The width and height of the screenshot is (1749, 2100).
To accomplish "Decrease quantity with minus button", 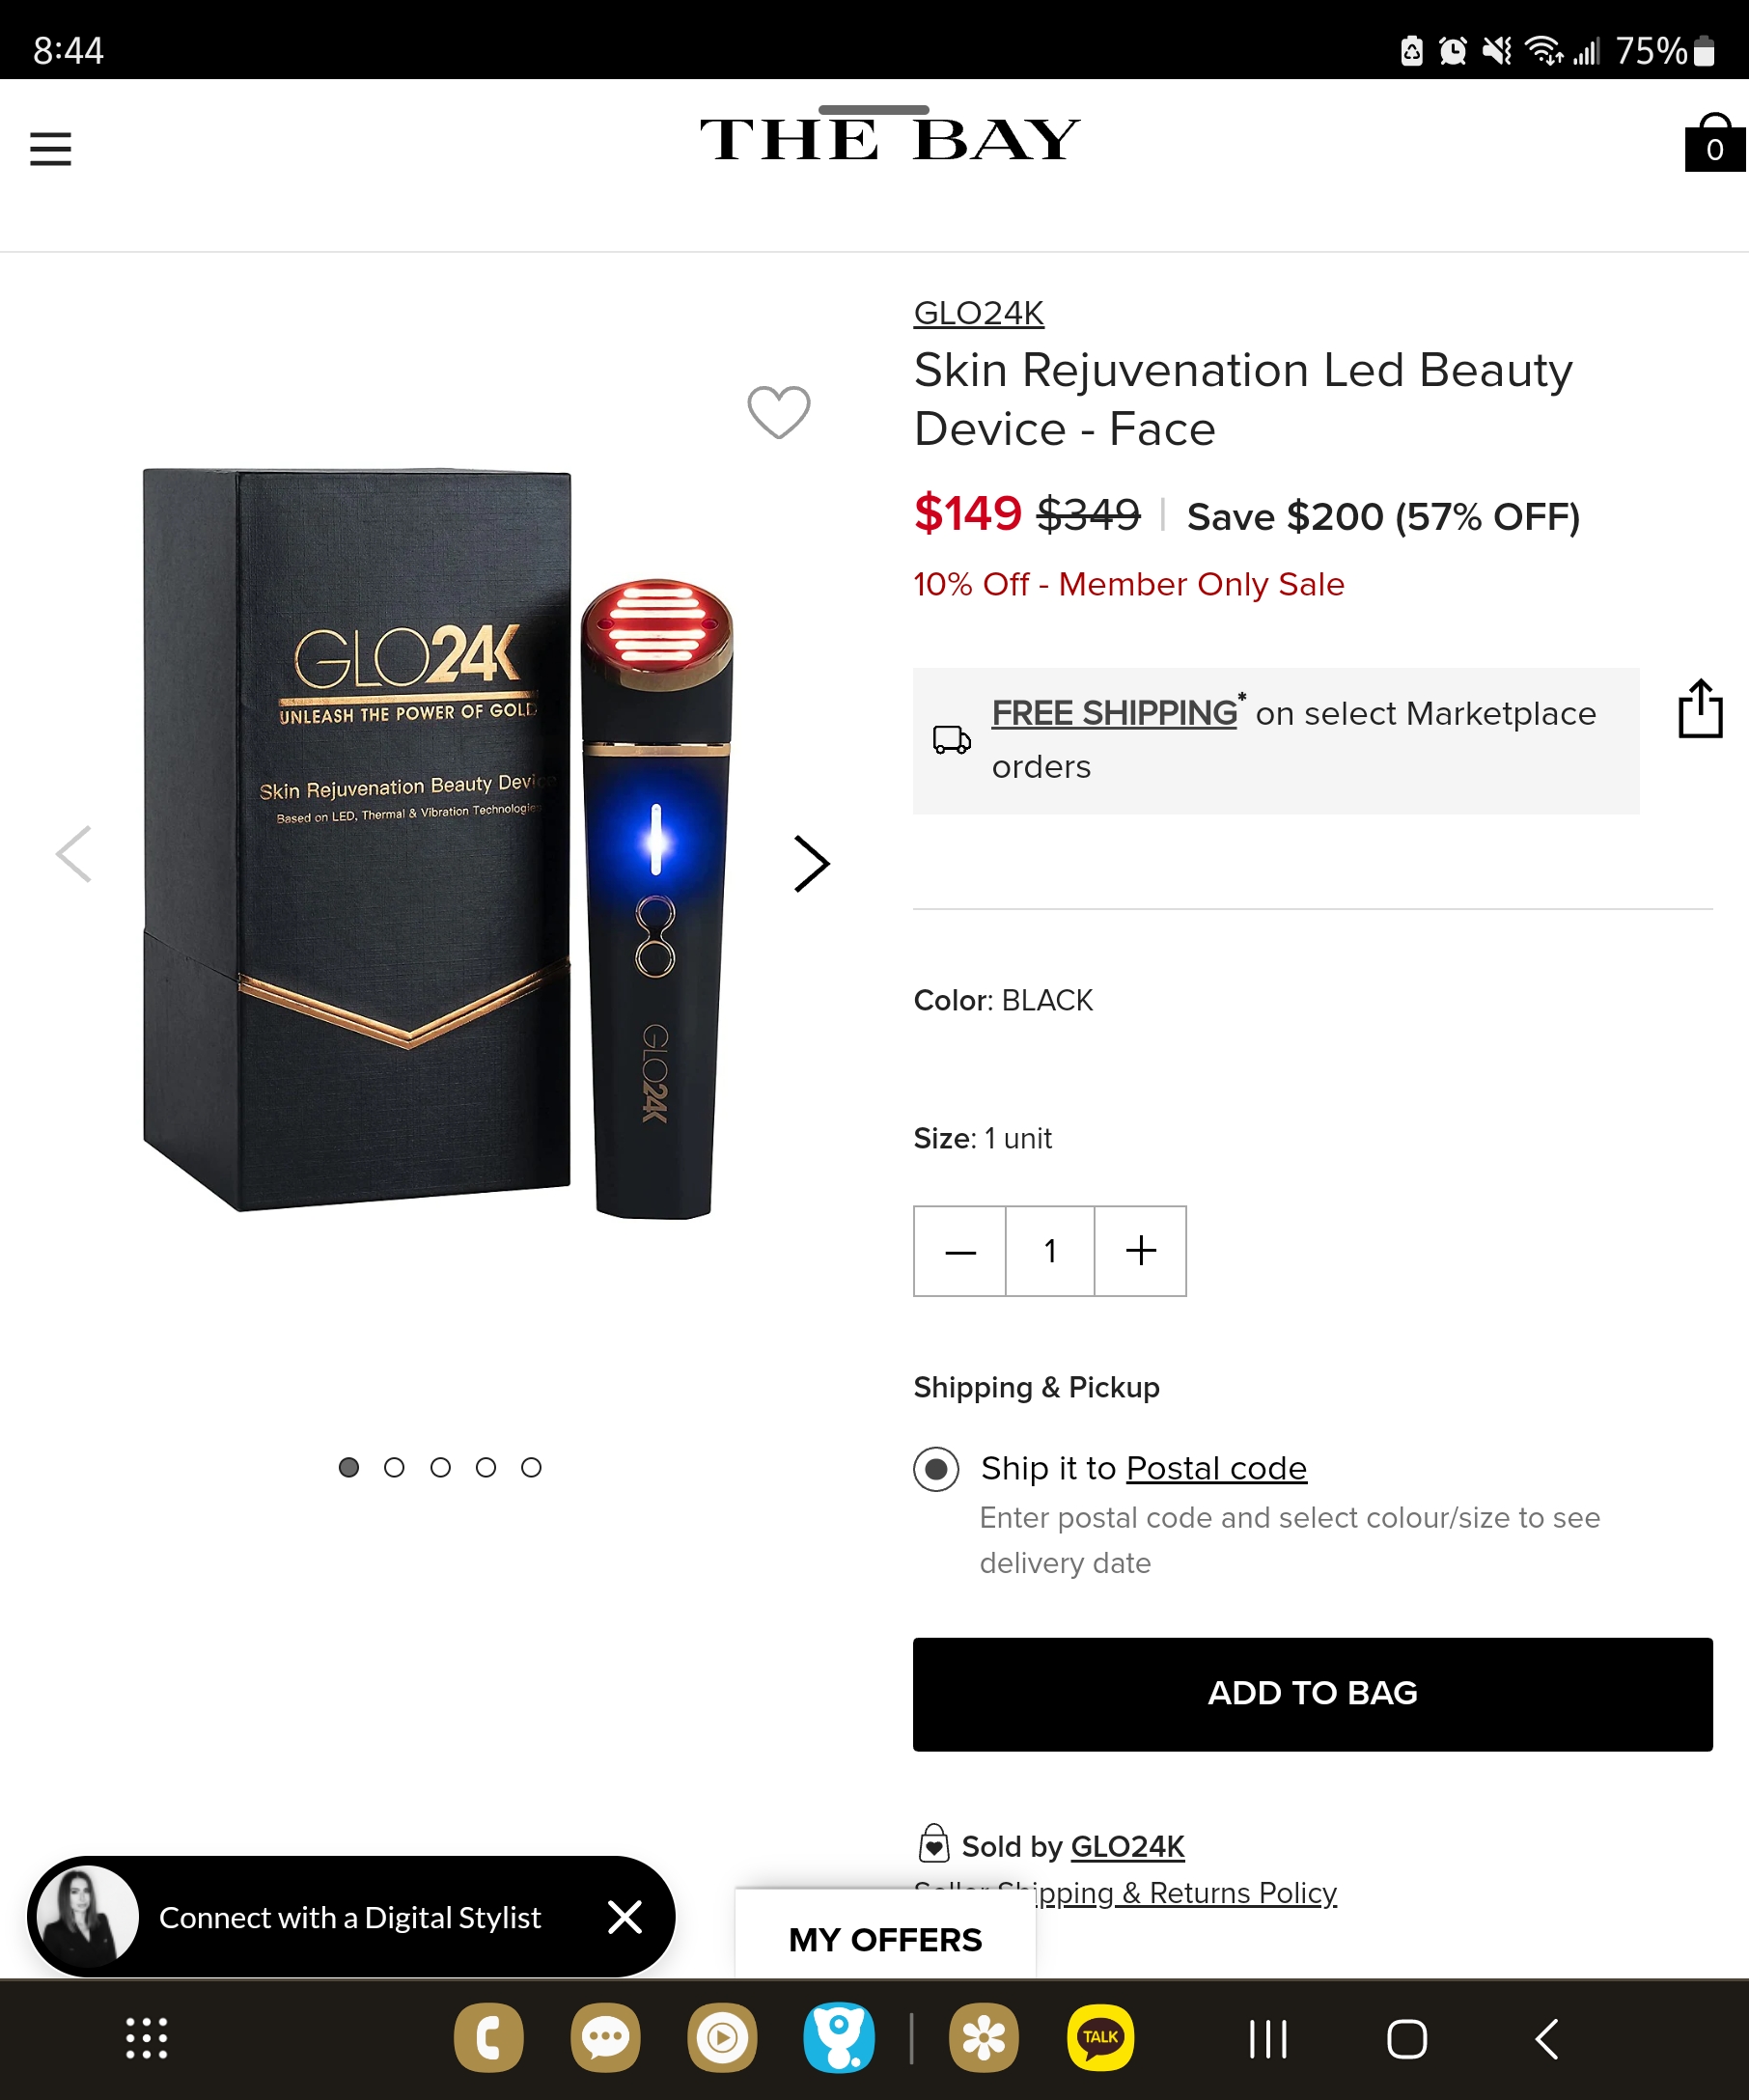I will coord(960,1251).
